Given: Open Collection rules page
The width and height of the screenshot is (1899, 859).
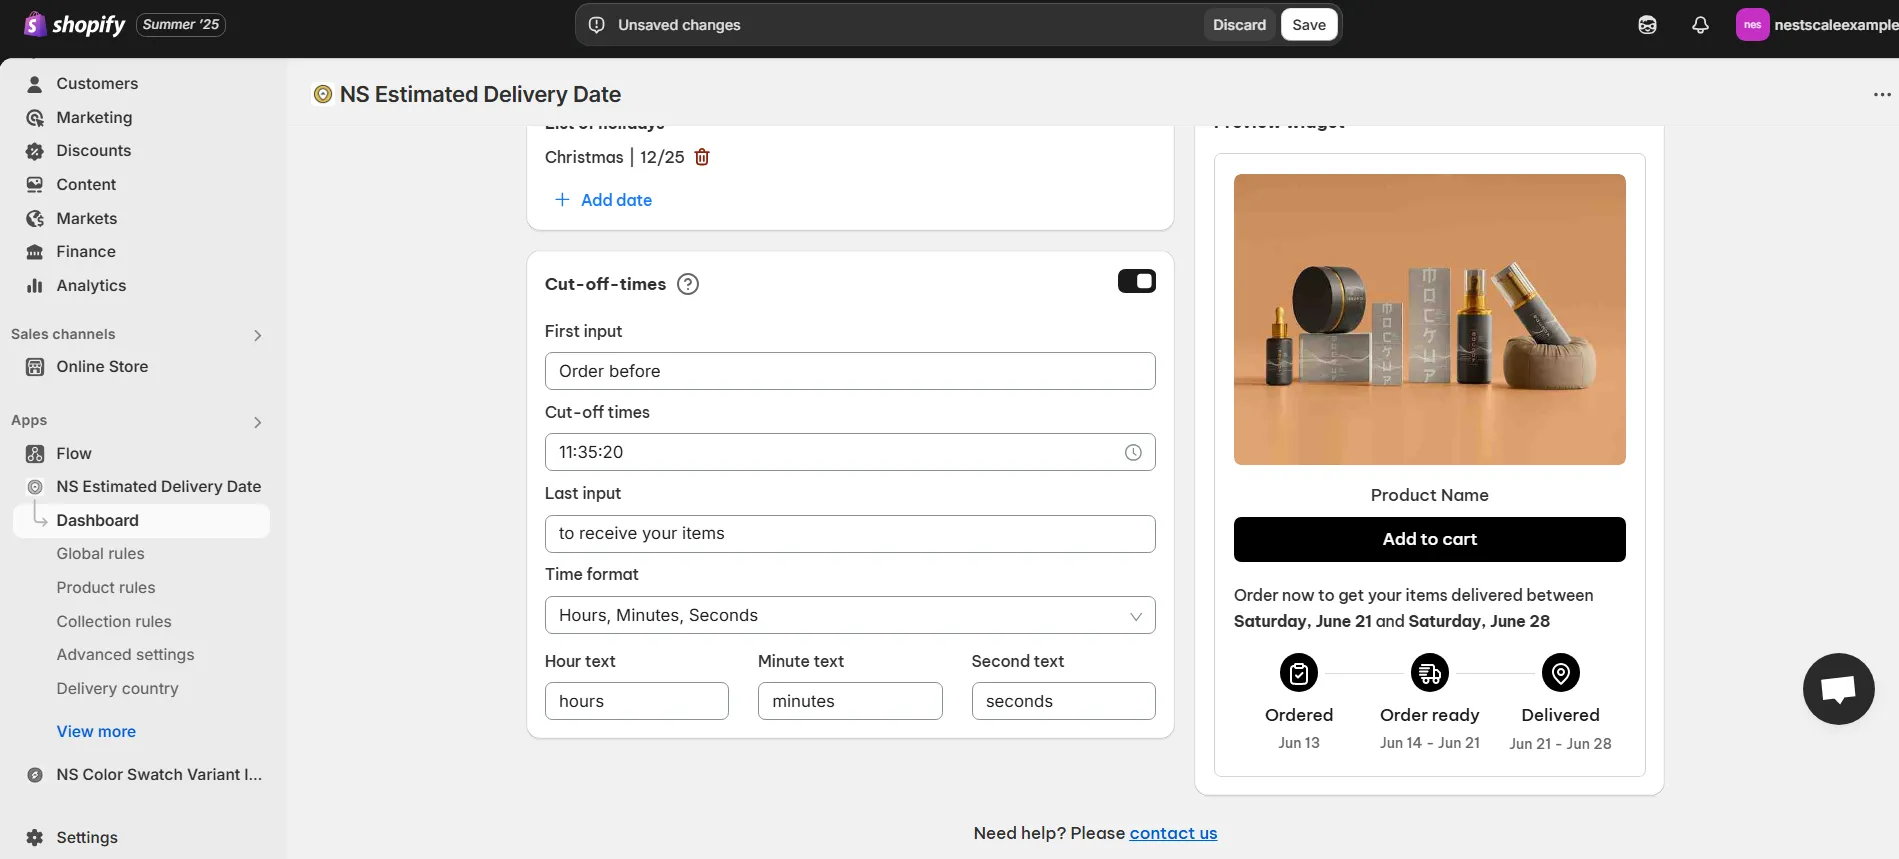Looking at the screenshot, I should (114, 622).
